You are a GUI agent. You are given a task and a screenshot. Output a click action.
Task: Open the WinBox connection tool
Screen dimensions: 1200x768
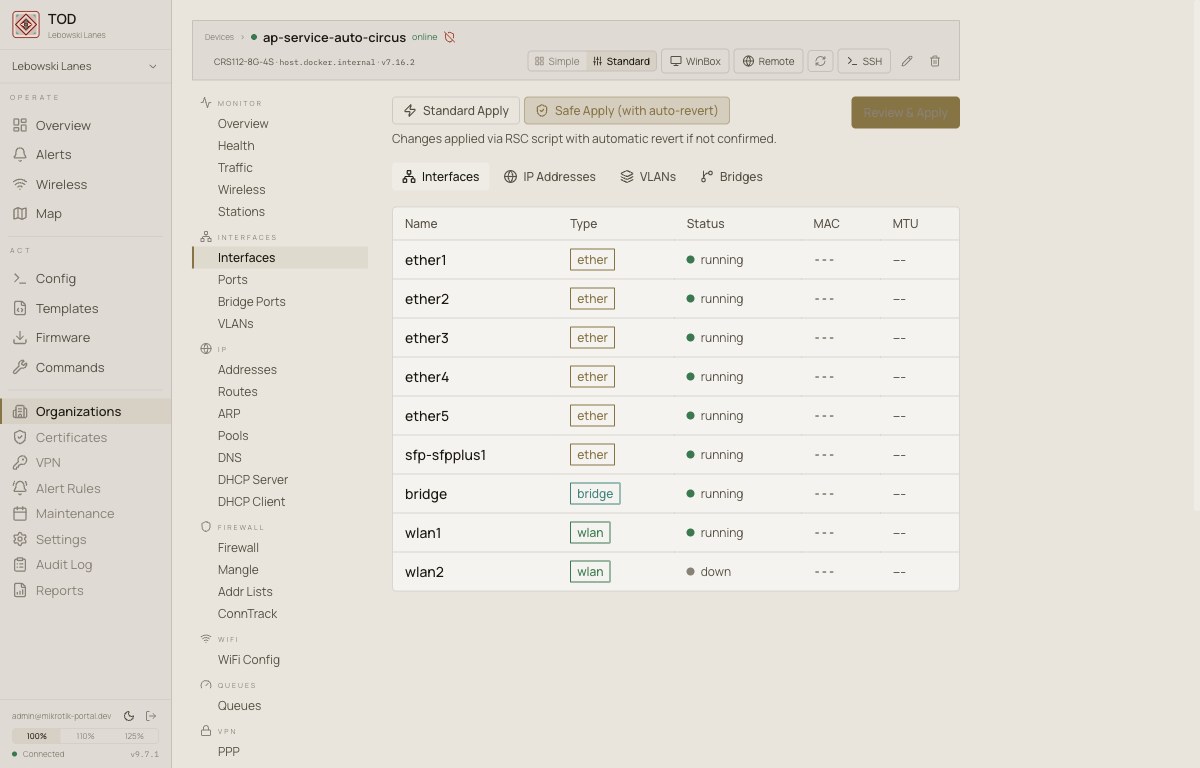[x=695, y=60]
